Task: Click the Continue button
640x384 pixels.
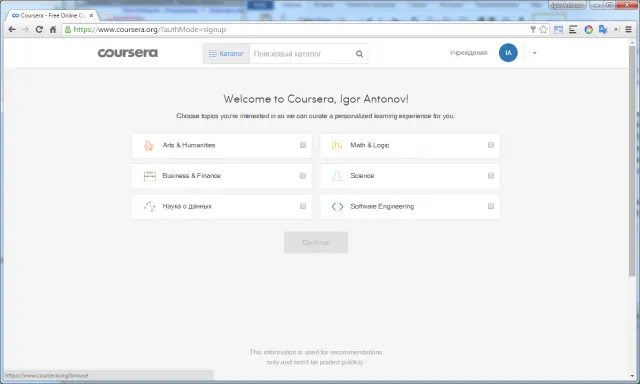Action: click(x=316, y=242)
